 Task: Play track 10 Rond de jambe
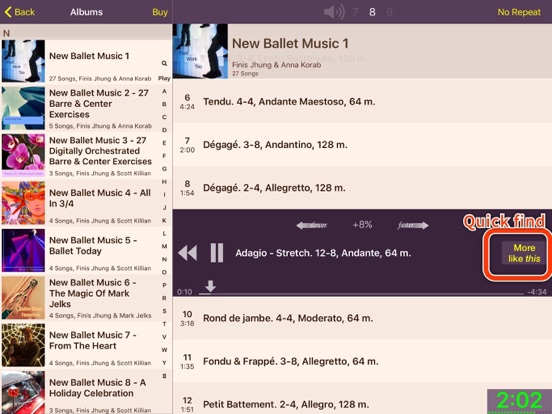tap(362, 318)
